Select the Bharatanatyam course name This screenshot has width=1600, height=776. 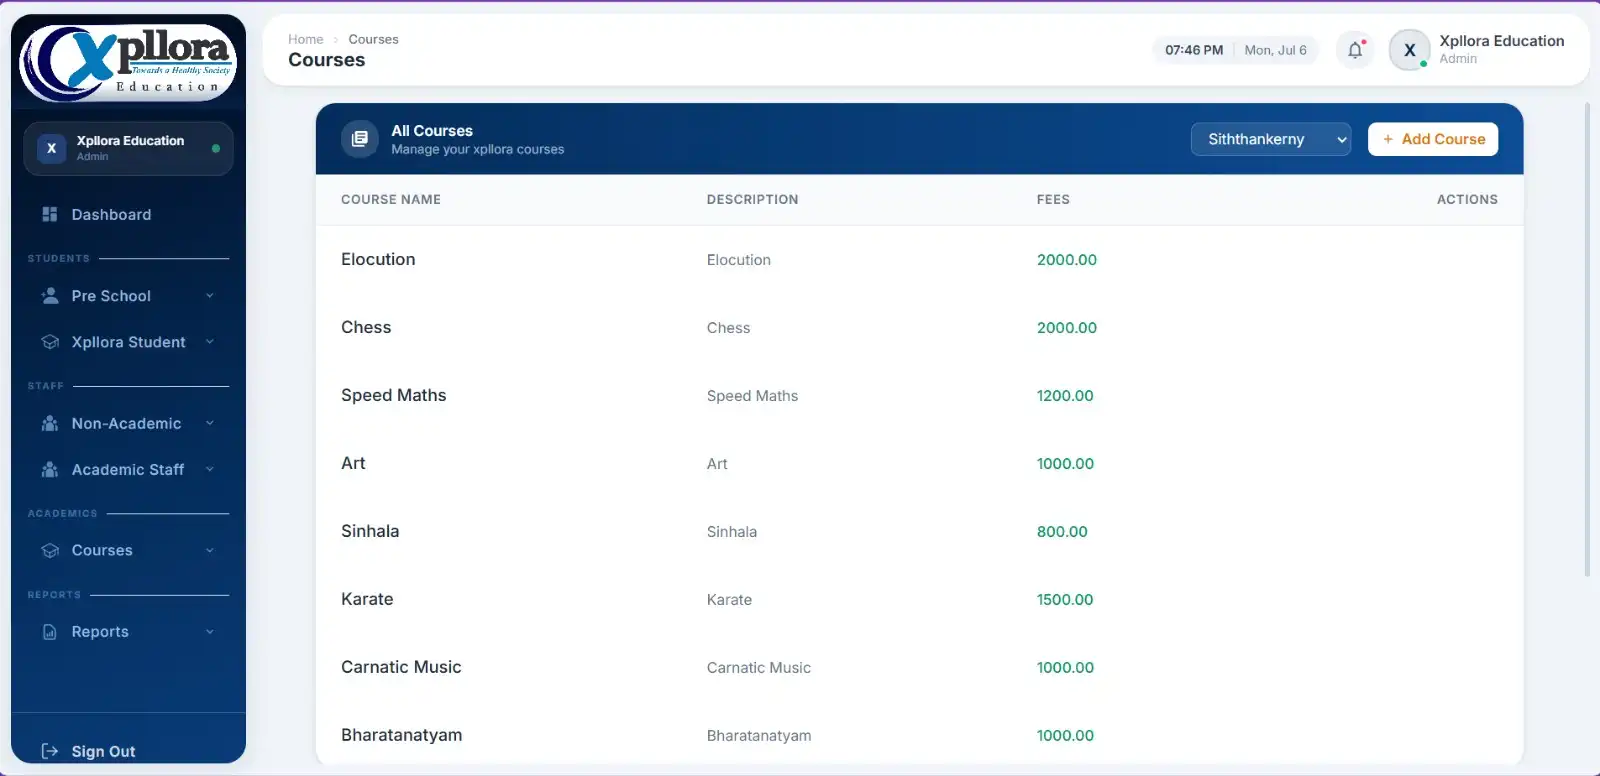(402, 735)
